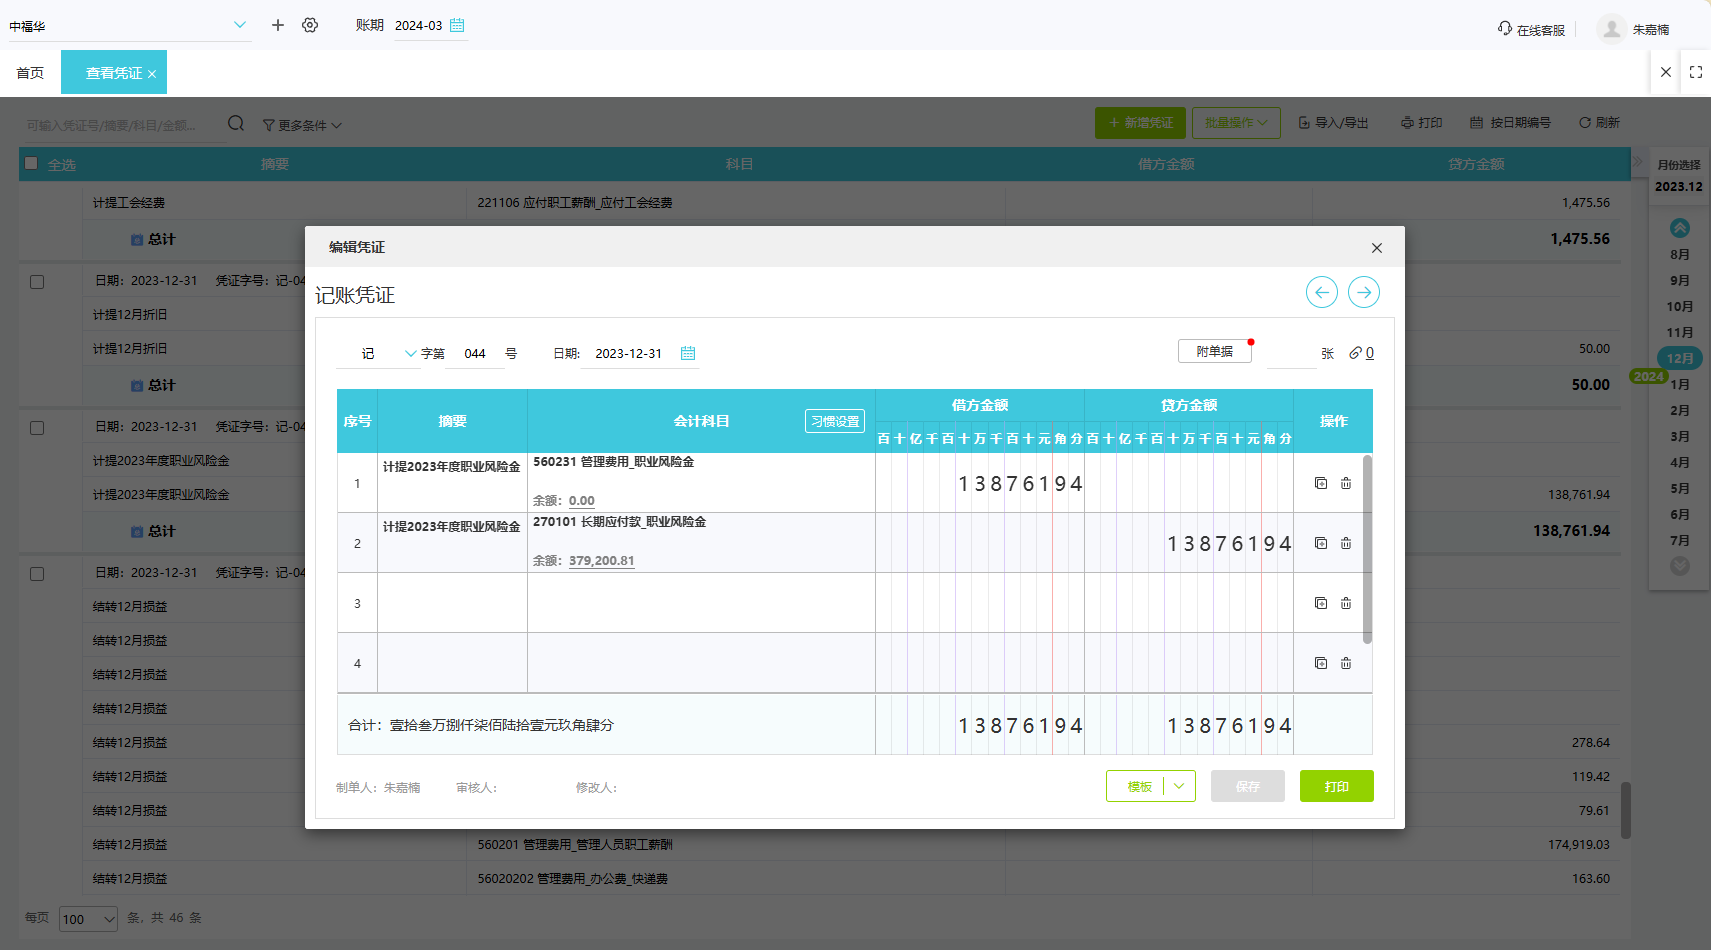
Task: Check the 结转12月损益 voucher checkbox
Action: [x=37, y=574]
